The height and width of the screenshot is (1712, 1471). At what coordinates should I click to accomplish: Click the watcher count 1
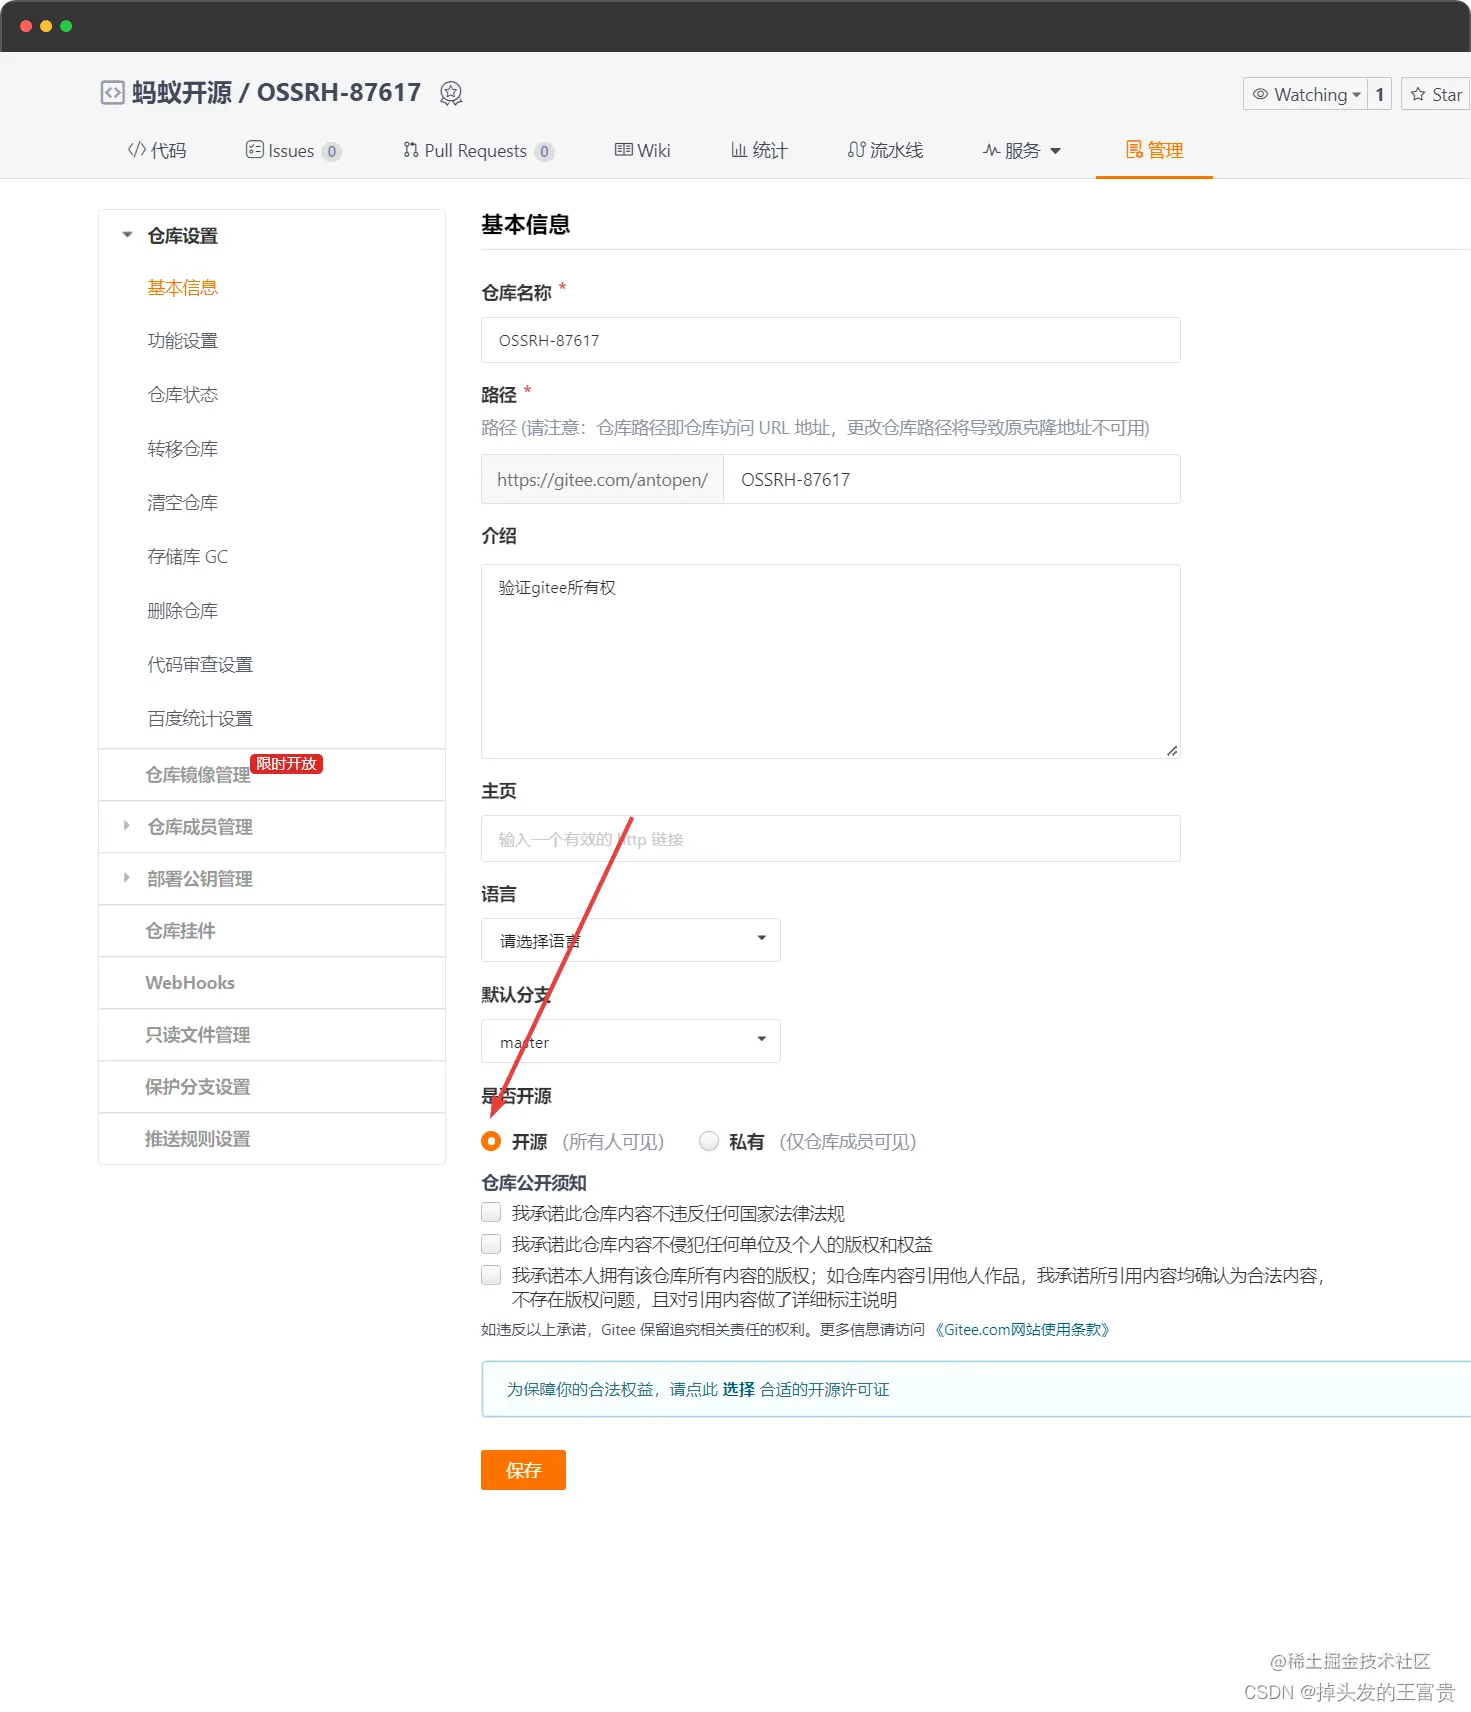[x=1380, y=94]
